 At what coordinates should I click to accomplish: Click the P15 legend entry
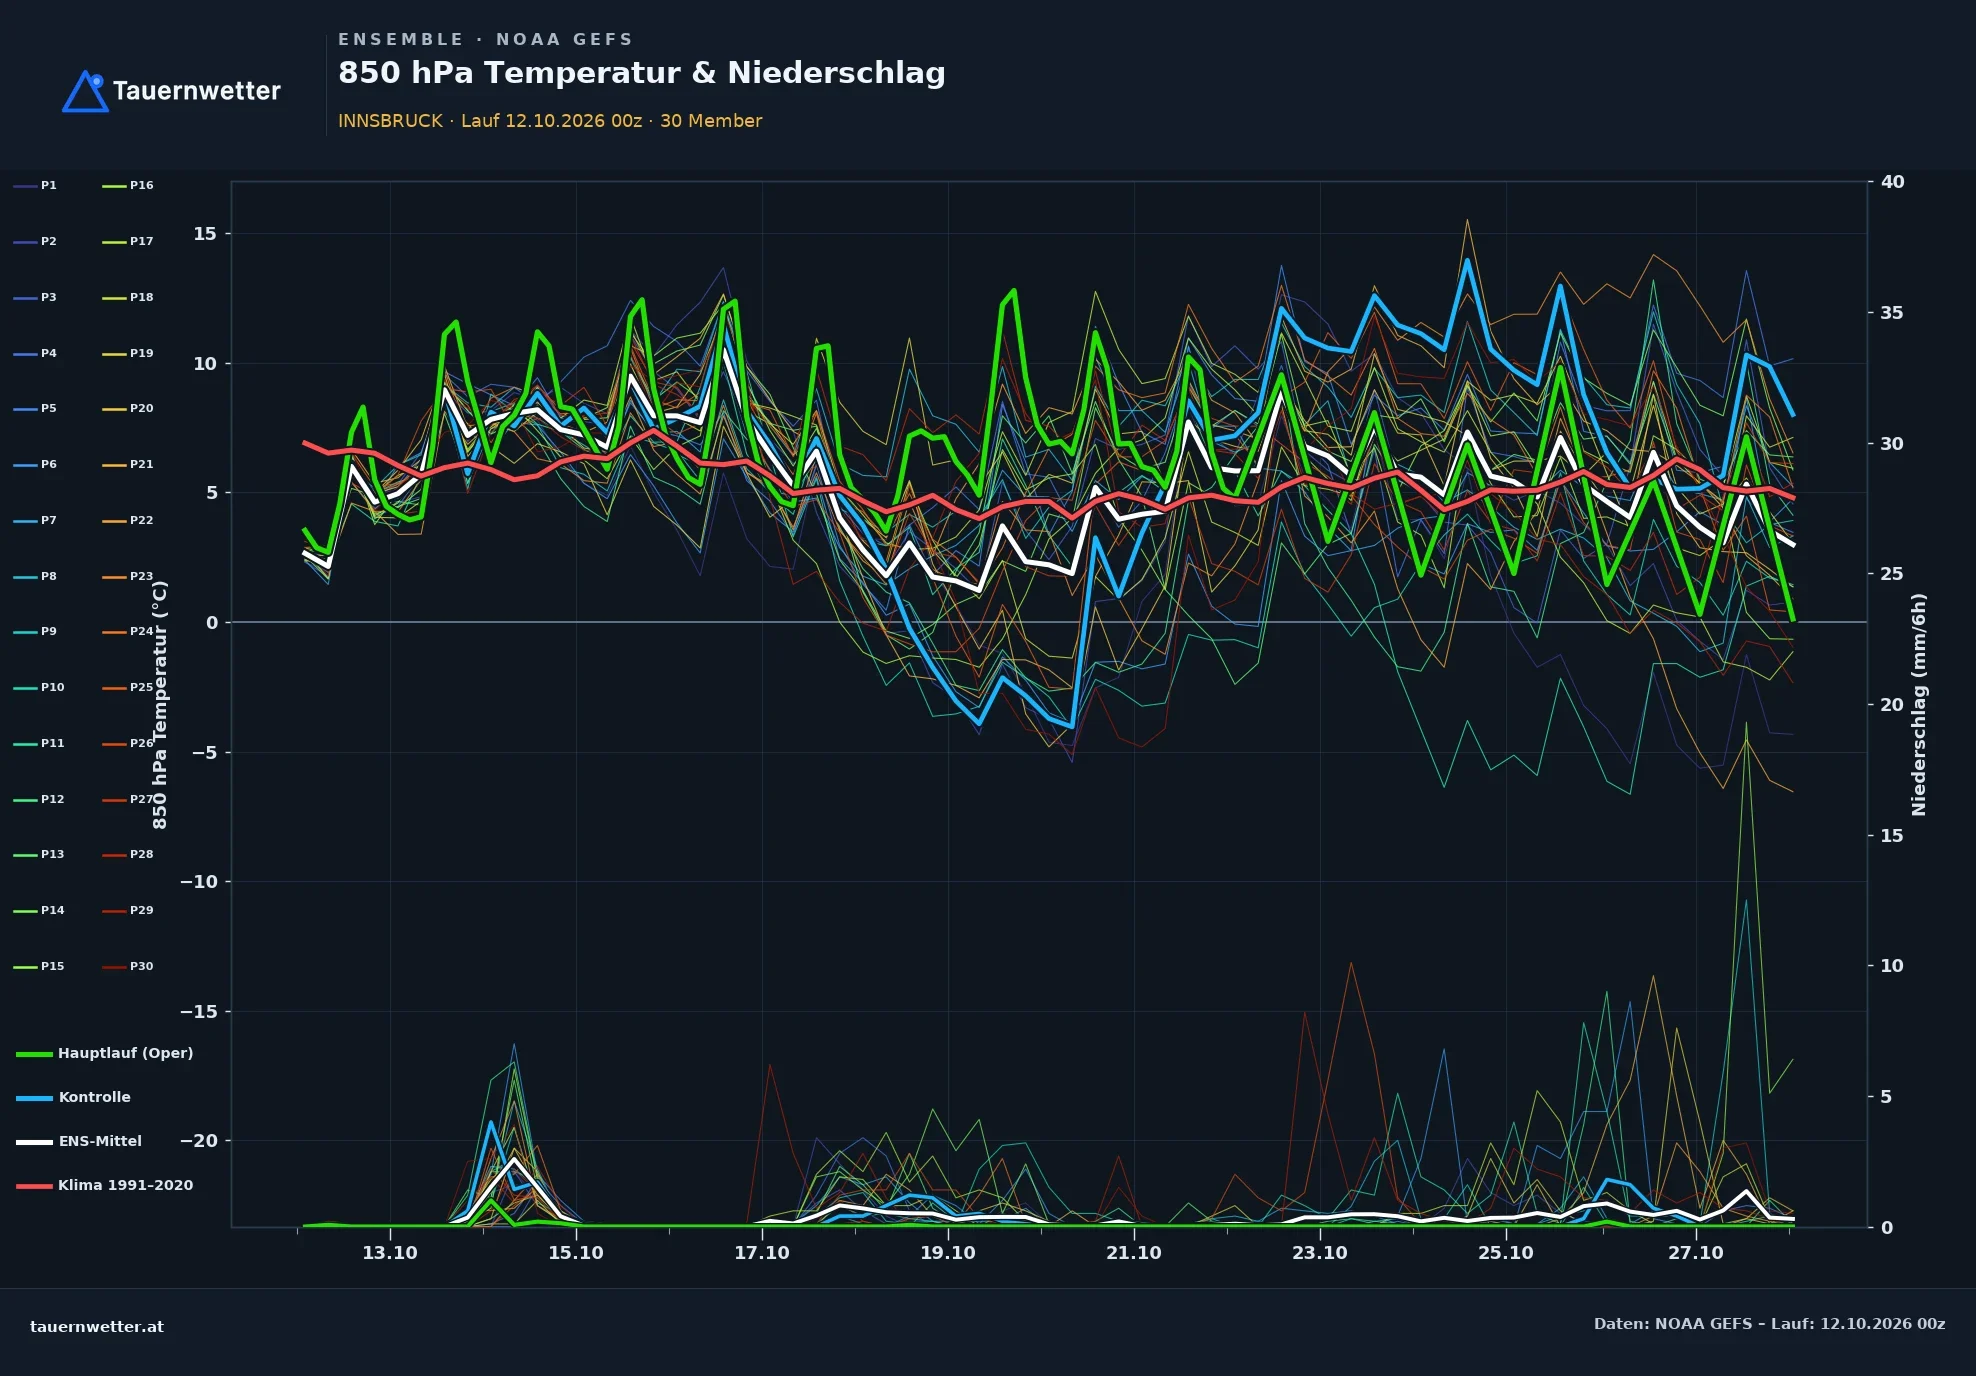coord(39,966)
